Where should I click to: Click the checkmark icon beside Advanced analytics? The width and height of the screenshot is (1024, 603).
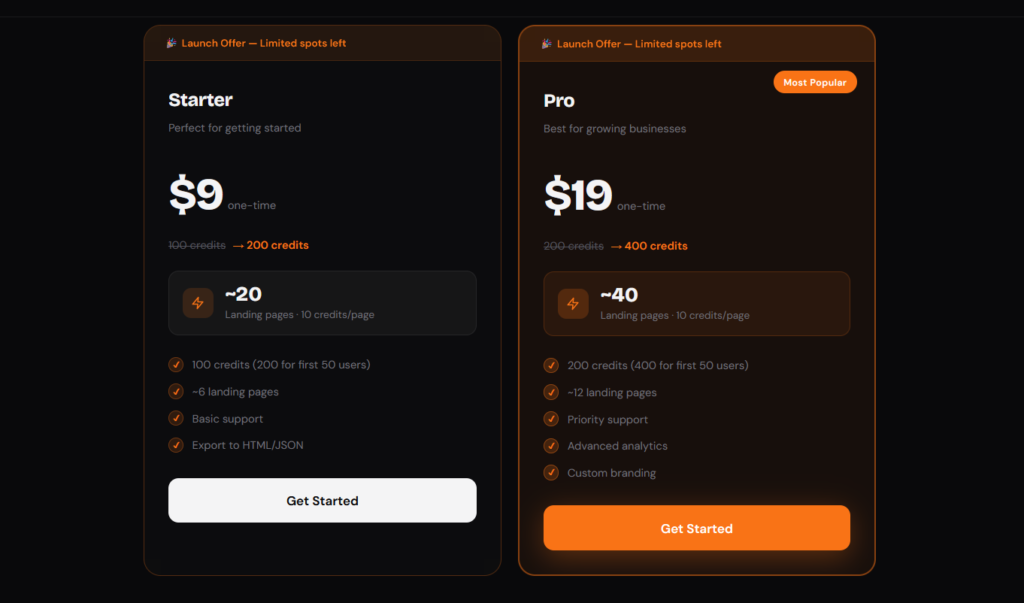pyautogui.click(x=551, y=446)
